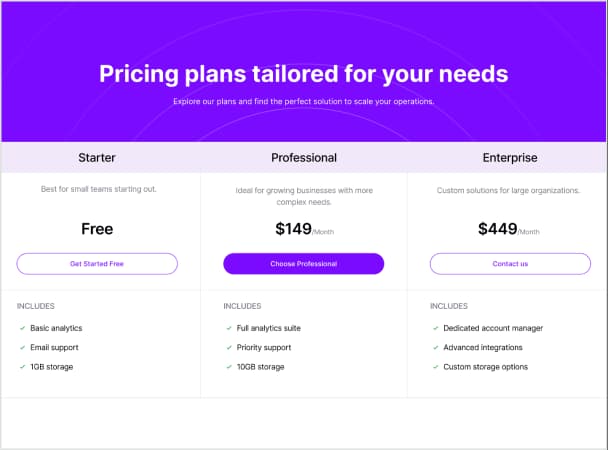The image size is (608, 450).
Task: Click checkmark icon beside Custom storage options
Action: [x=435, y=367]
